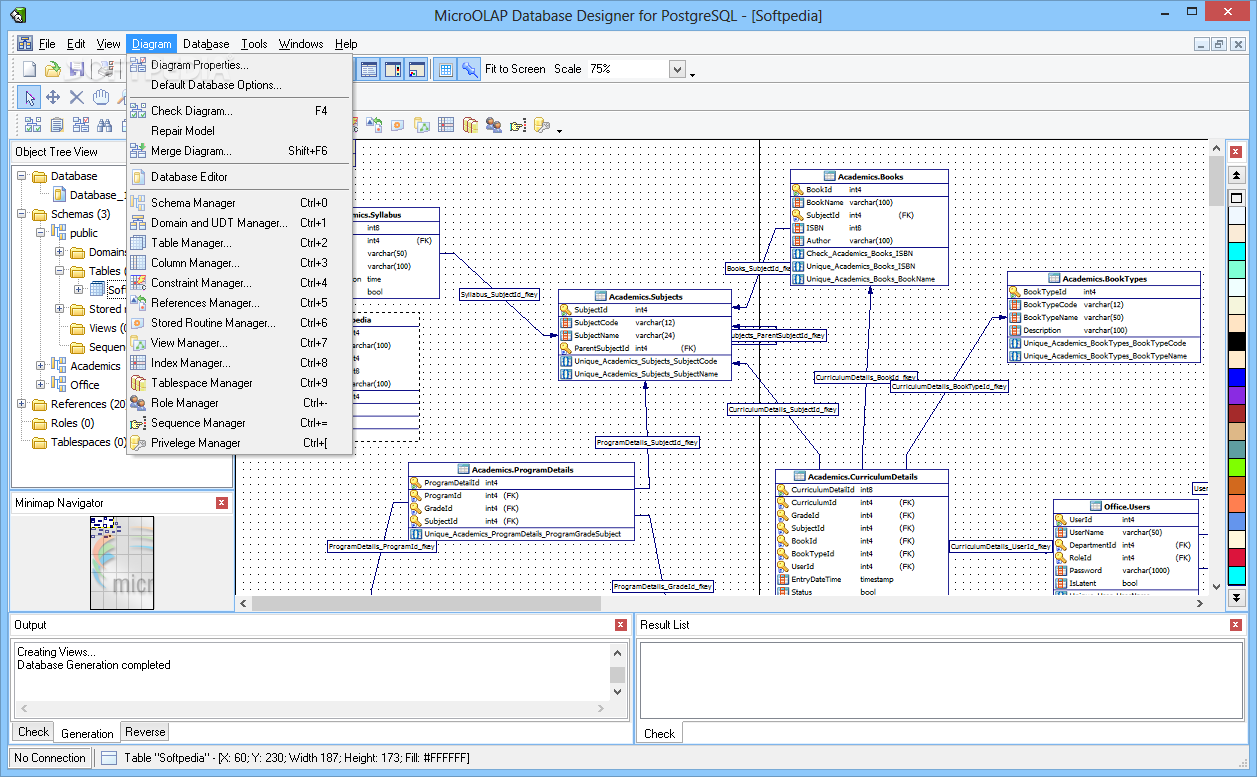Pick the chartreuse green color swatch
1257x777 pixels.
coord(1236,467)
